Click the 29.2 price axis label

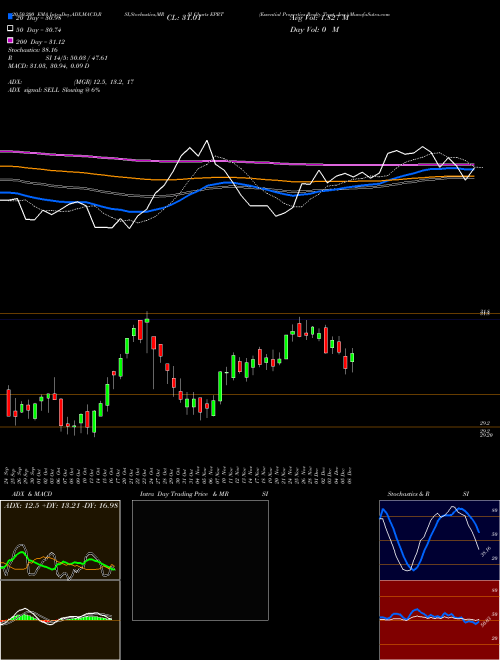coord(485,423)
